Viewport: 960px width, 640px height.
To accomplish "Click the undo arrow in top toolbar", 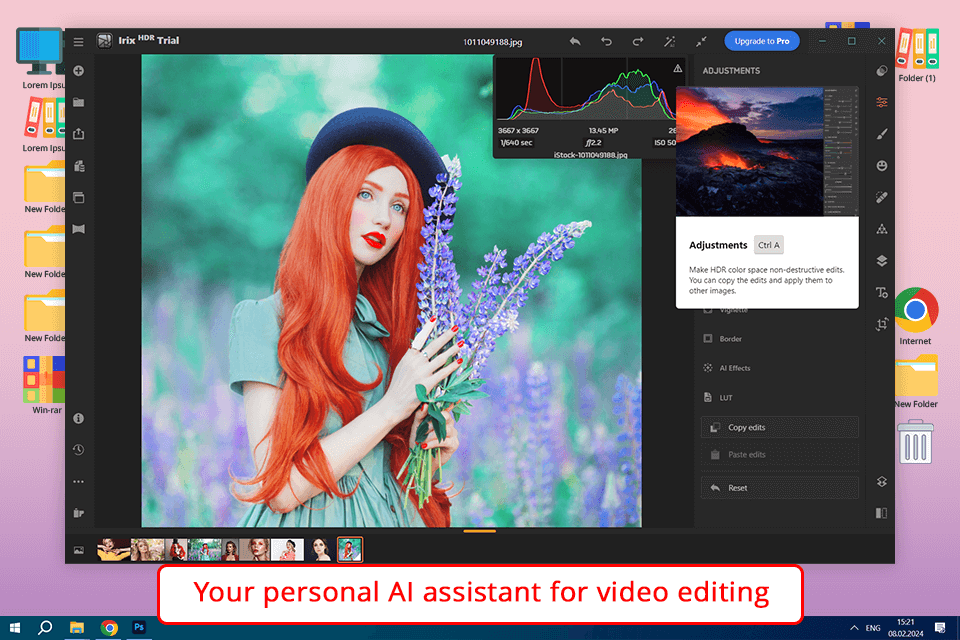I will (x=606, y=42).
